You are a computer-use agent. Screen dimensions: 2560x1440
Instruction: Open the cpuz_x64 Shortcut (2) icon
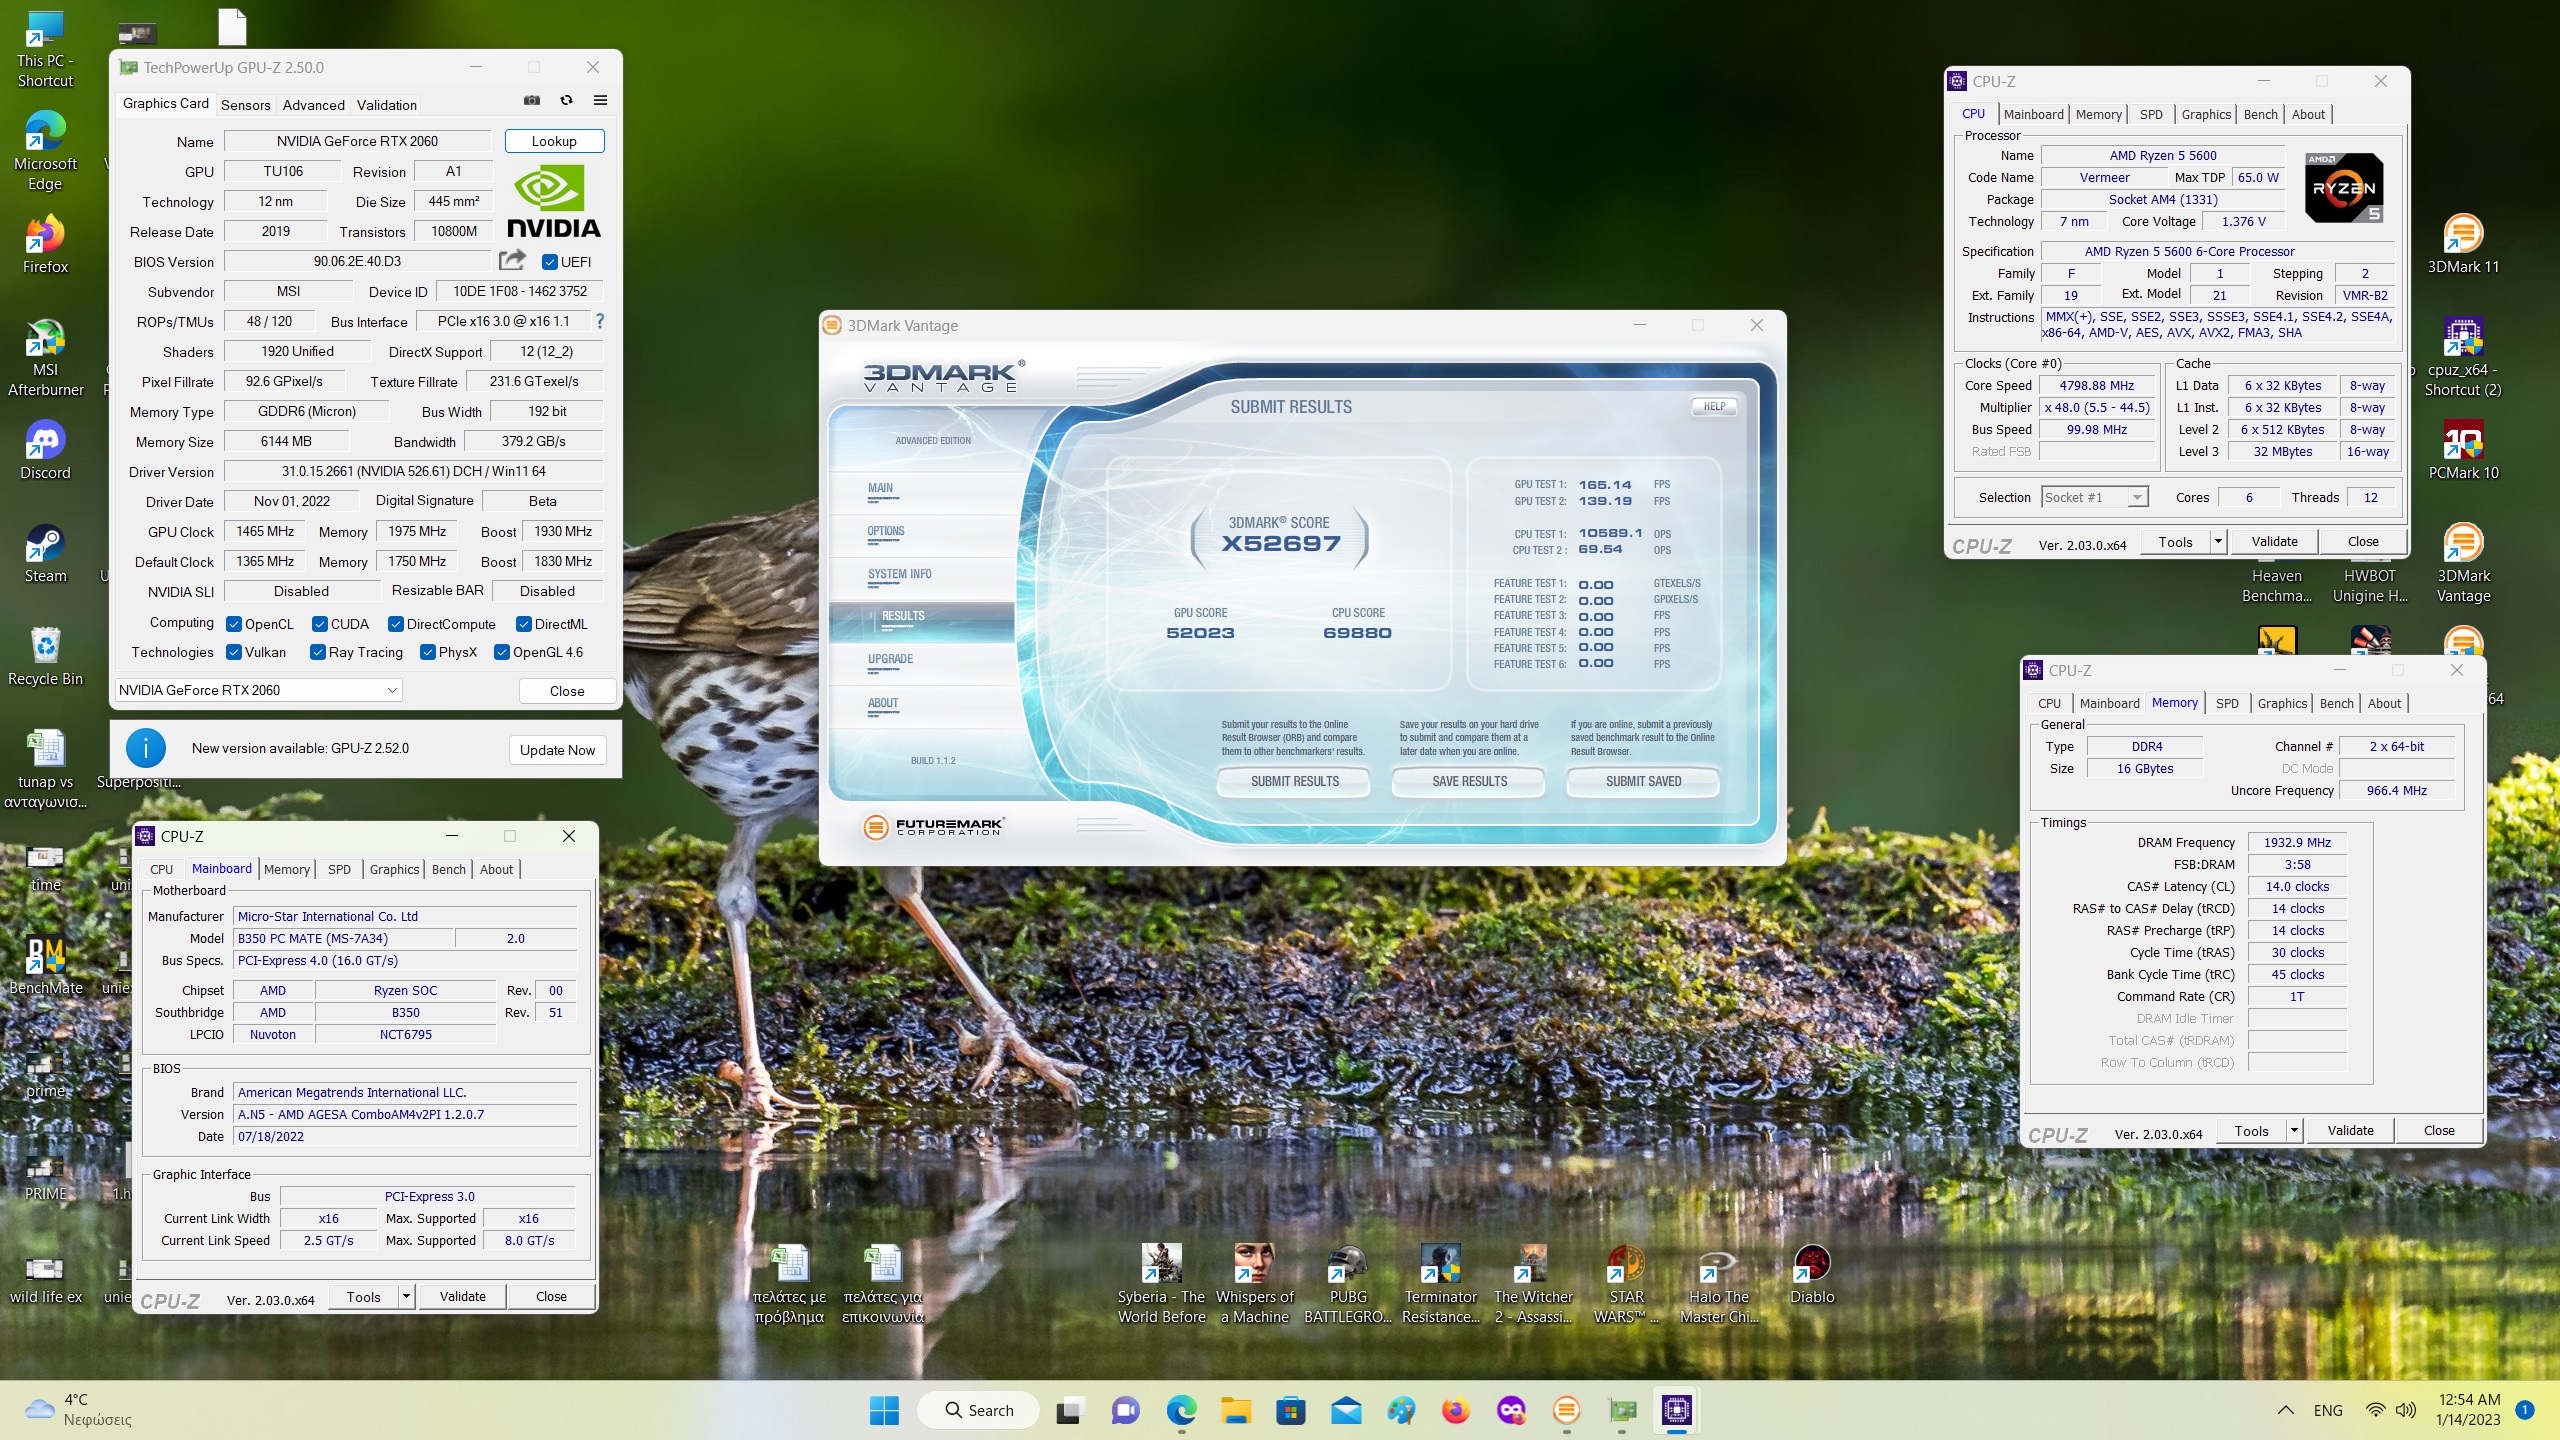coord(2462,358)
